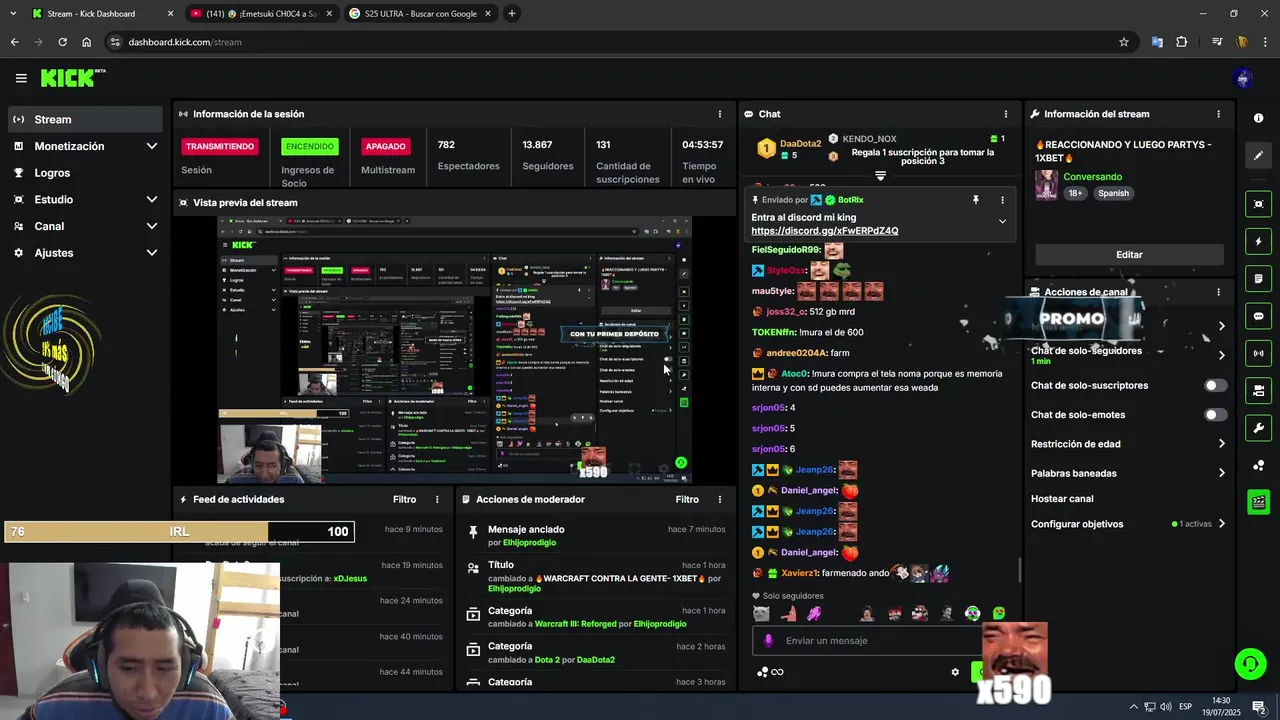Screen dimensions: 1280x720
Task: Open the Windows notification center icon
Action: [x=1258, y=707]
